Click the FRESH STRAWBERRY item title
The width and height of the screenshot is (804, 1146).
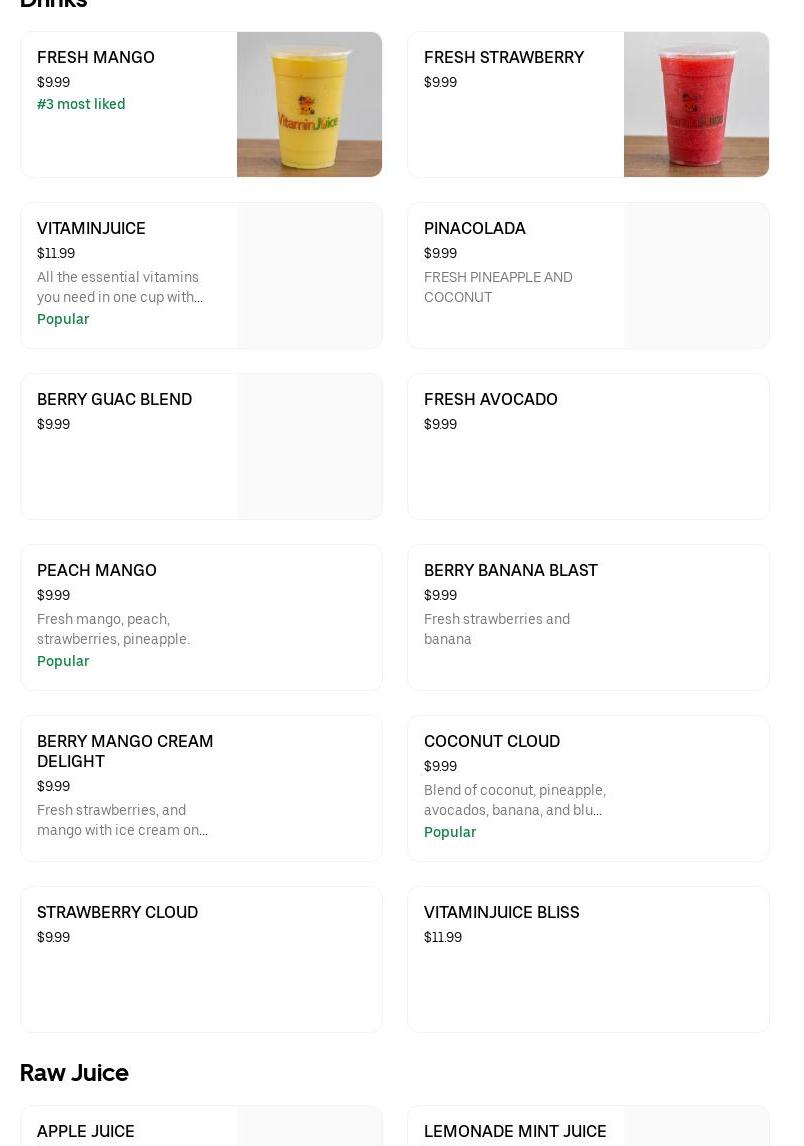tap(504, 58)
